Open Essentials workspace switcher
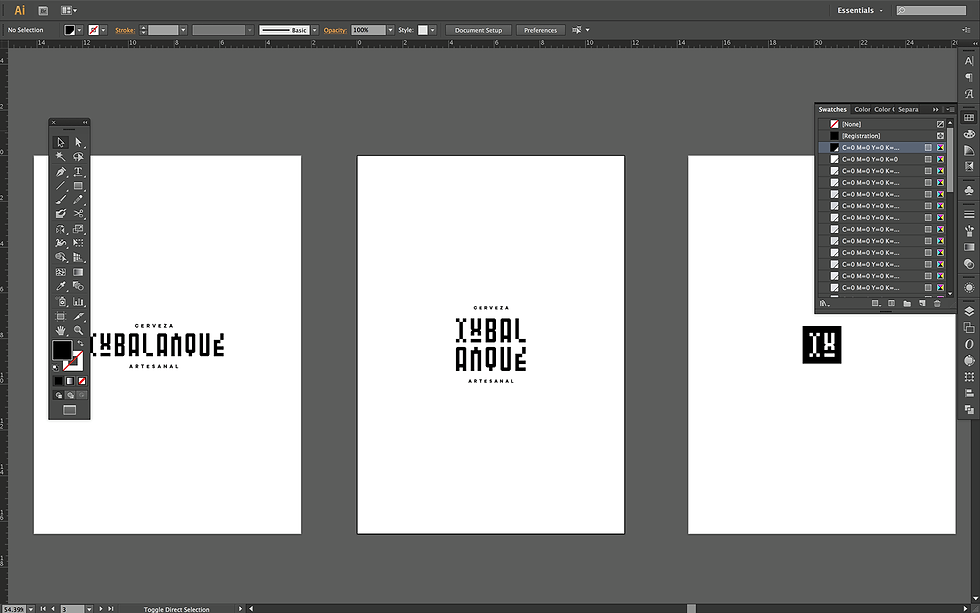This screenshot has height=613, width=980. click(860, 11)
